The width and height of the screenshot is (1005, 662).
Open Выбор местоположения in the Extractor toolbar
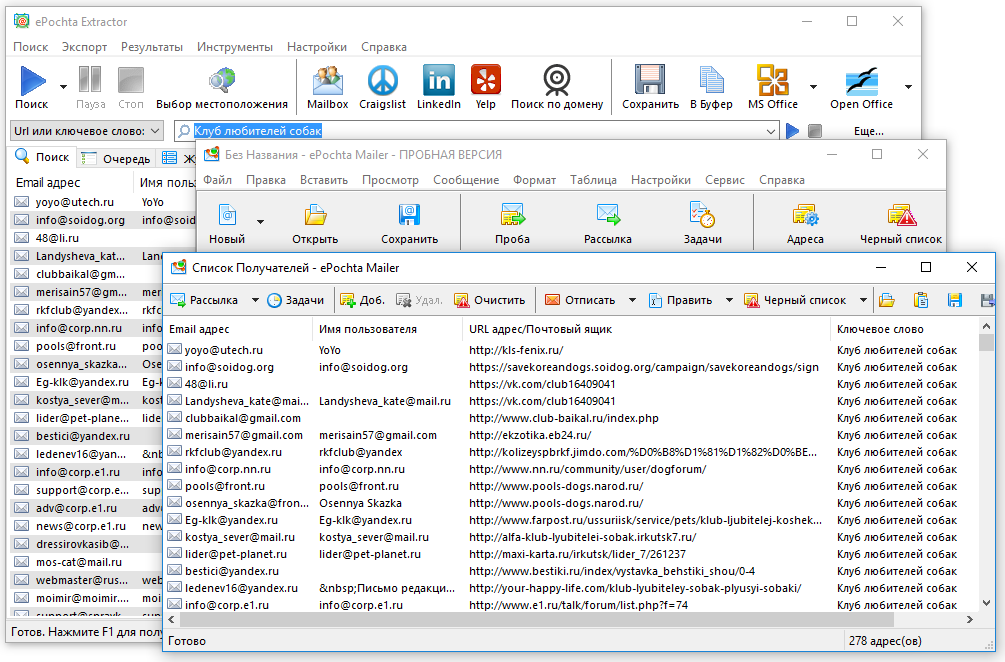[222, 87]
